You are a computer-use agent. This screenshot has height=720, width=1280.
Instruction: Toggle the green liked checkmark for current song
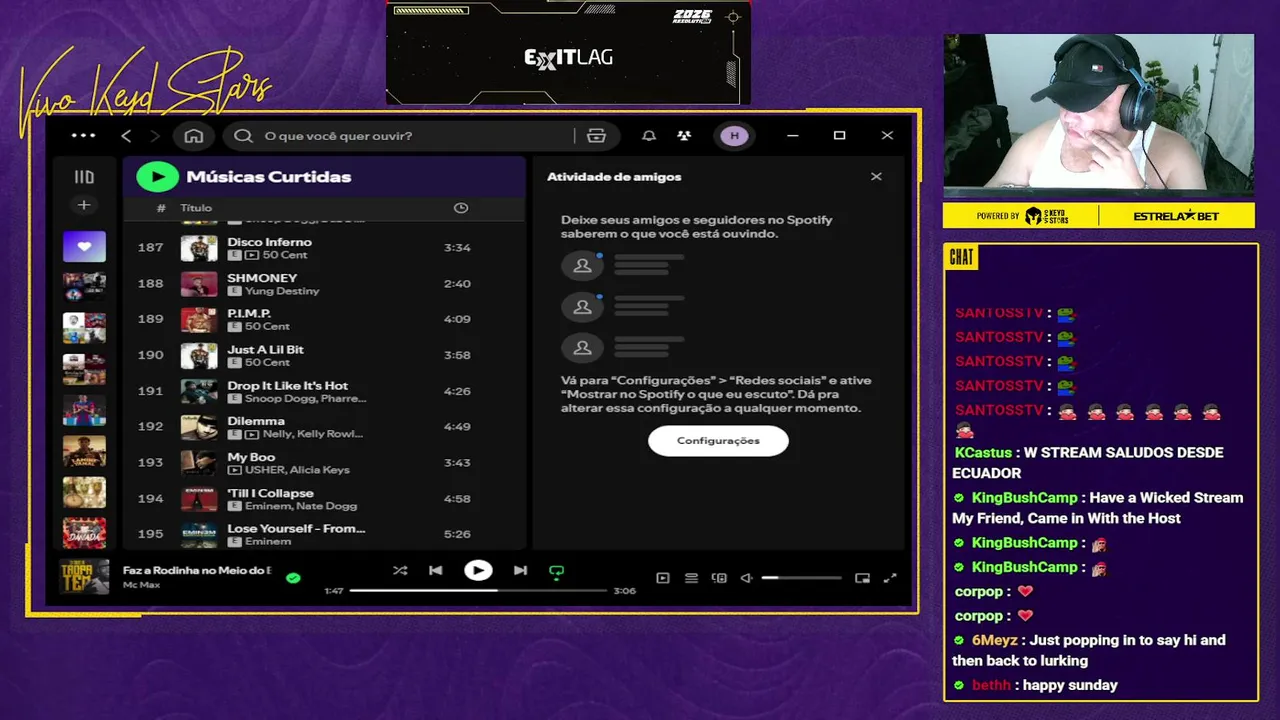point(293,578)
